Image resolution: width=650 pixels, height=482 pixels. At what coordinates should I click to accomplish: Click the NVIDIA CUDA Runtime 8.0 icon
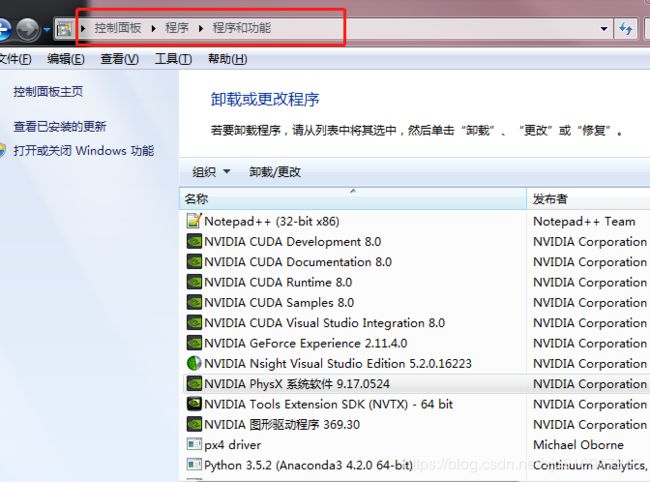(194, 282)
